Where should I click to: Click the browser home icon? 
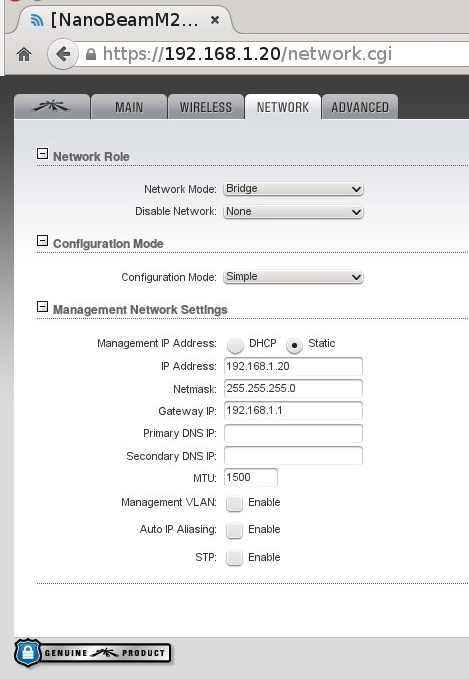[x=24, y=55]
